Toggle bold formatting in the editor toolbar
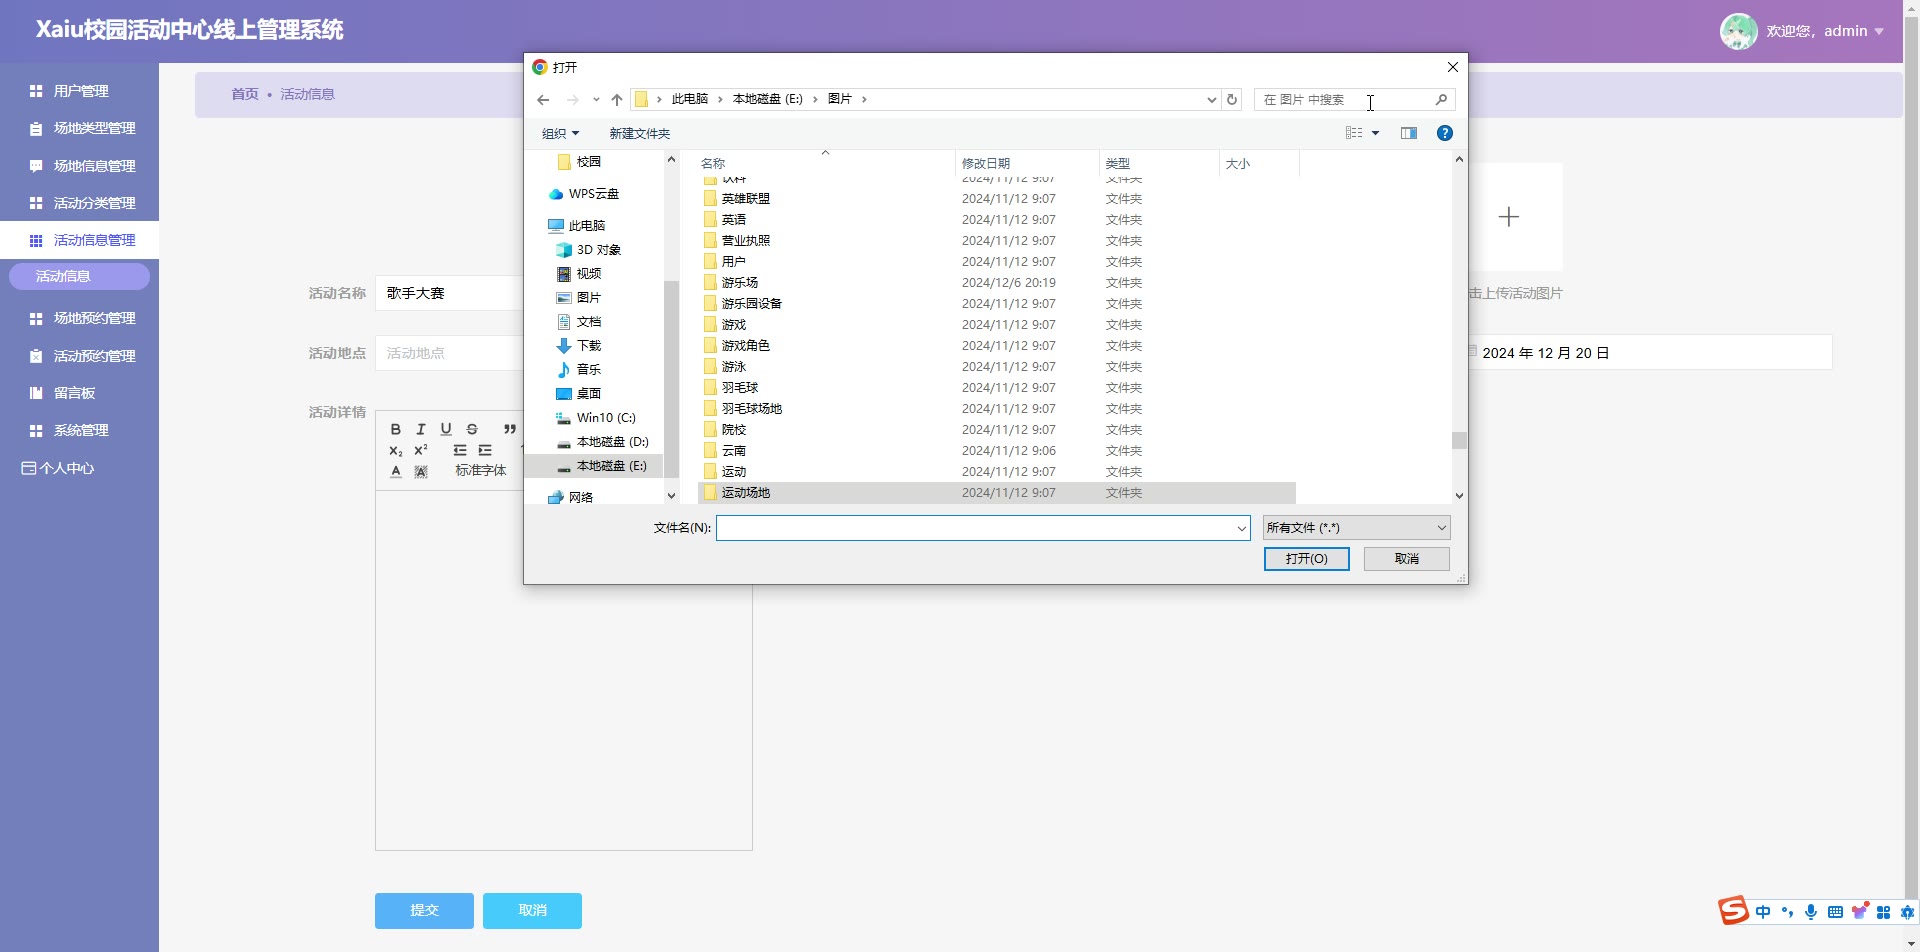The height and width of the screenshot is (952, 1920). 395,429
